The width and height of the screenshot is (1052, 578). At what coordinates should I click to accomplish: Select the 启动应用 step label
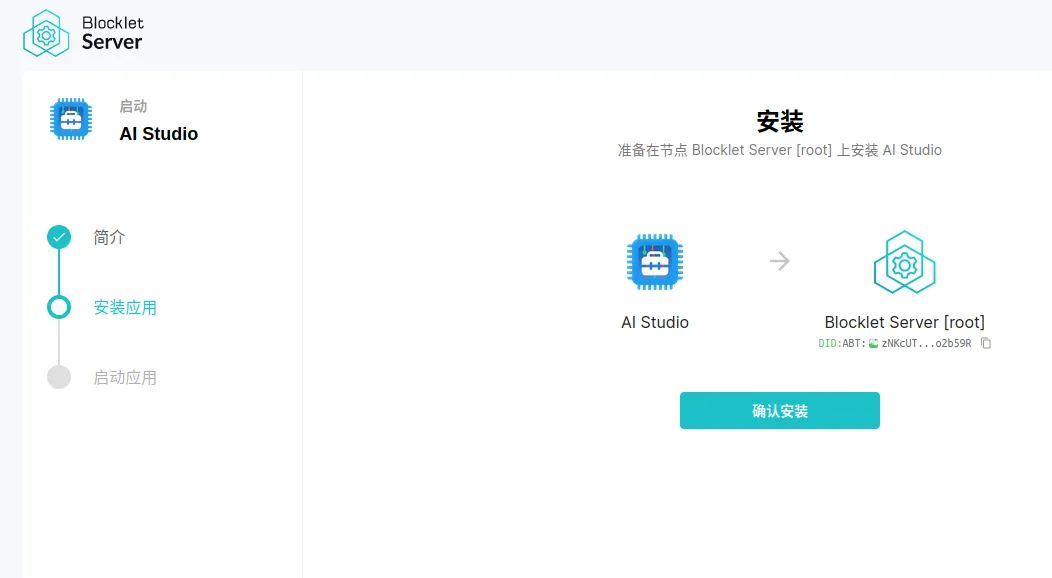(125, 378)
